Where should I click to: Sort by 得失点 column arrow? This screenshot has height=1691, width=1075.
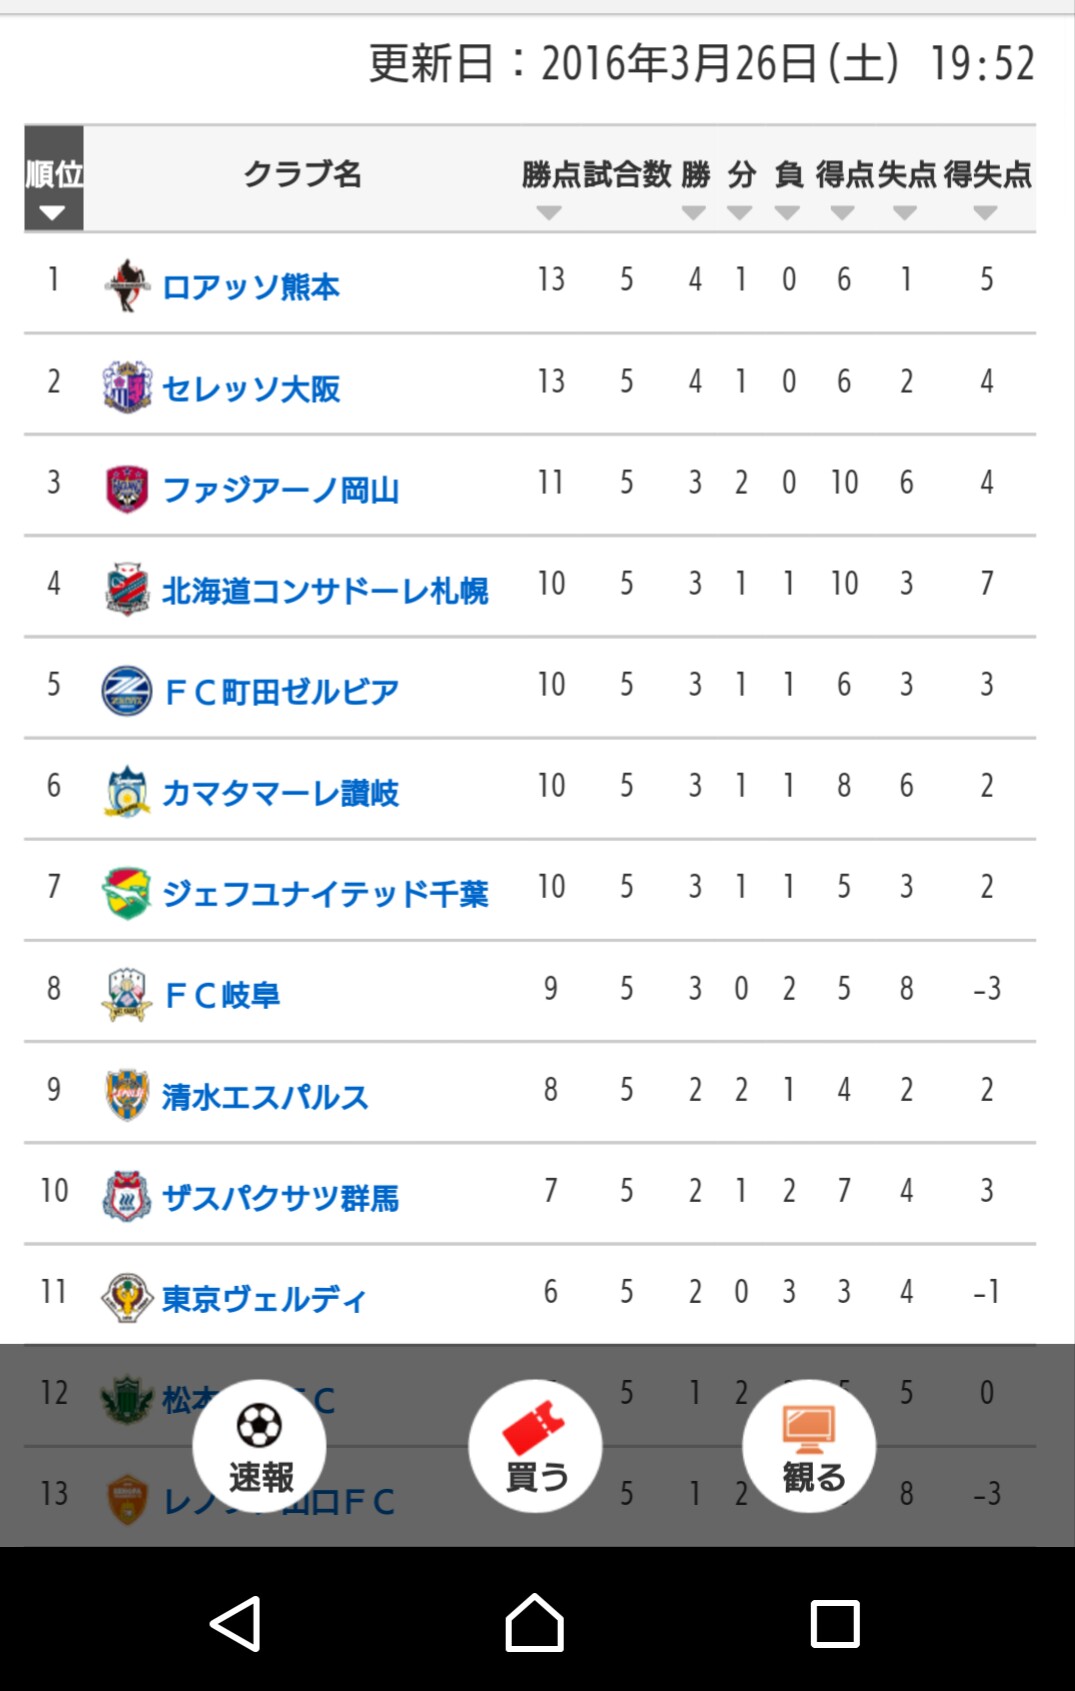pyautogui.click(x=986, y=213)
